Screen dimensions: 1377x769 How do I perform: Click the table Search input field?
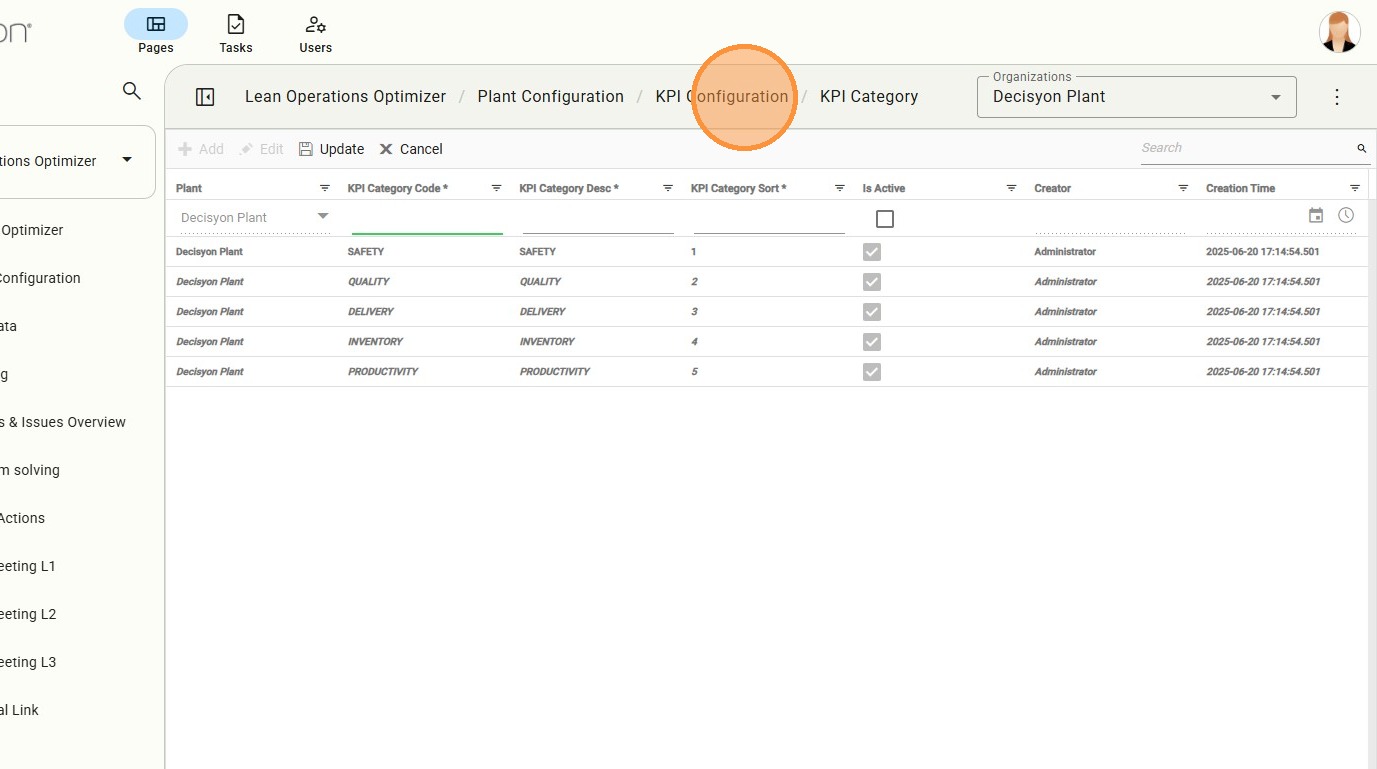(1245, 148)
